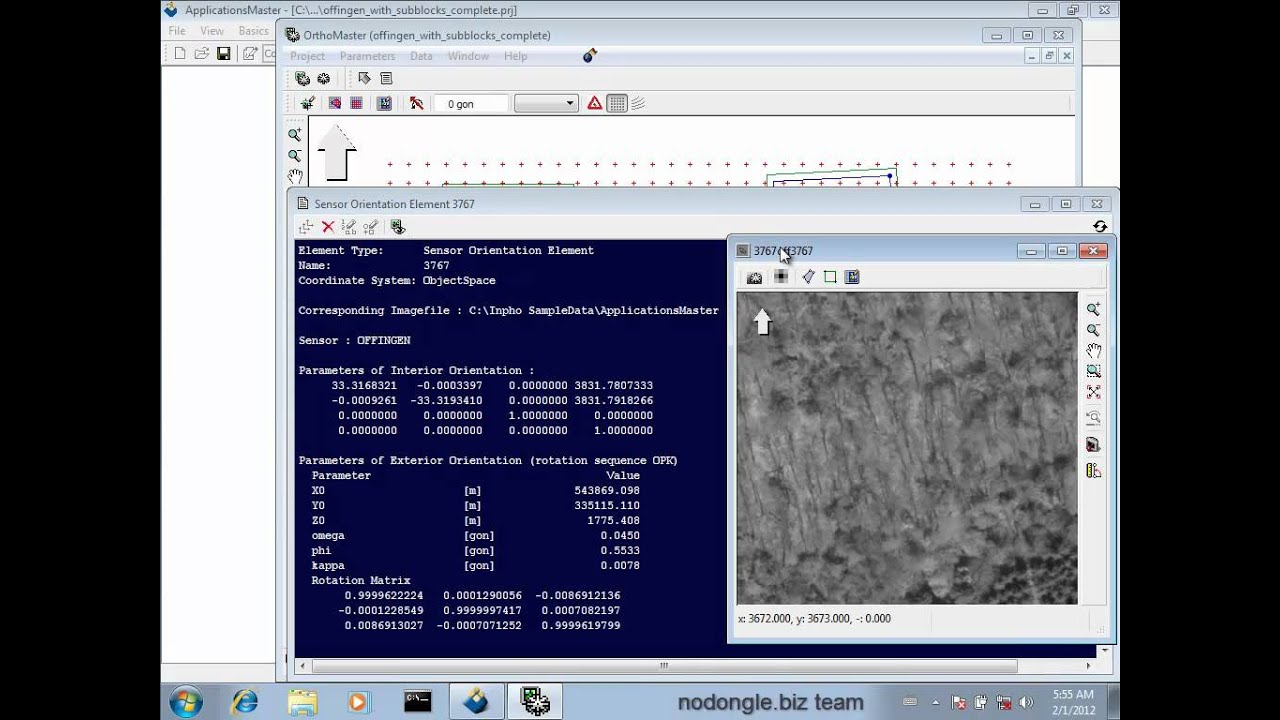Open the command prompt taskbar icon

[417, 702]
